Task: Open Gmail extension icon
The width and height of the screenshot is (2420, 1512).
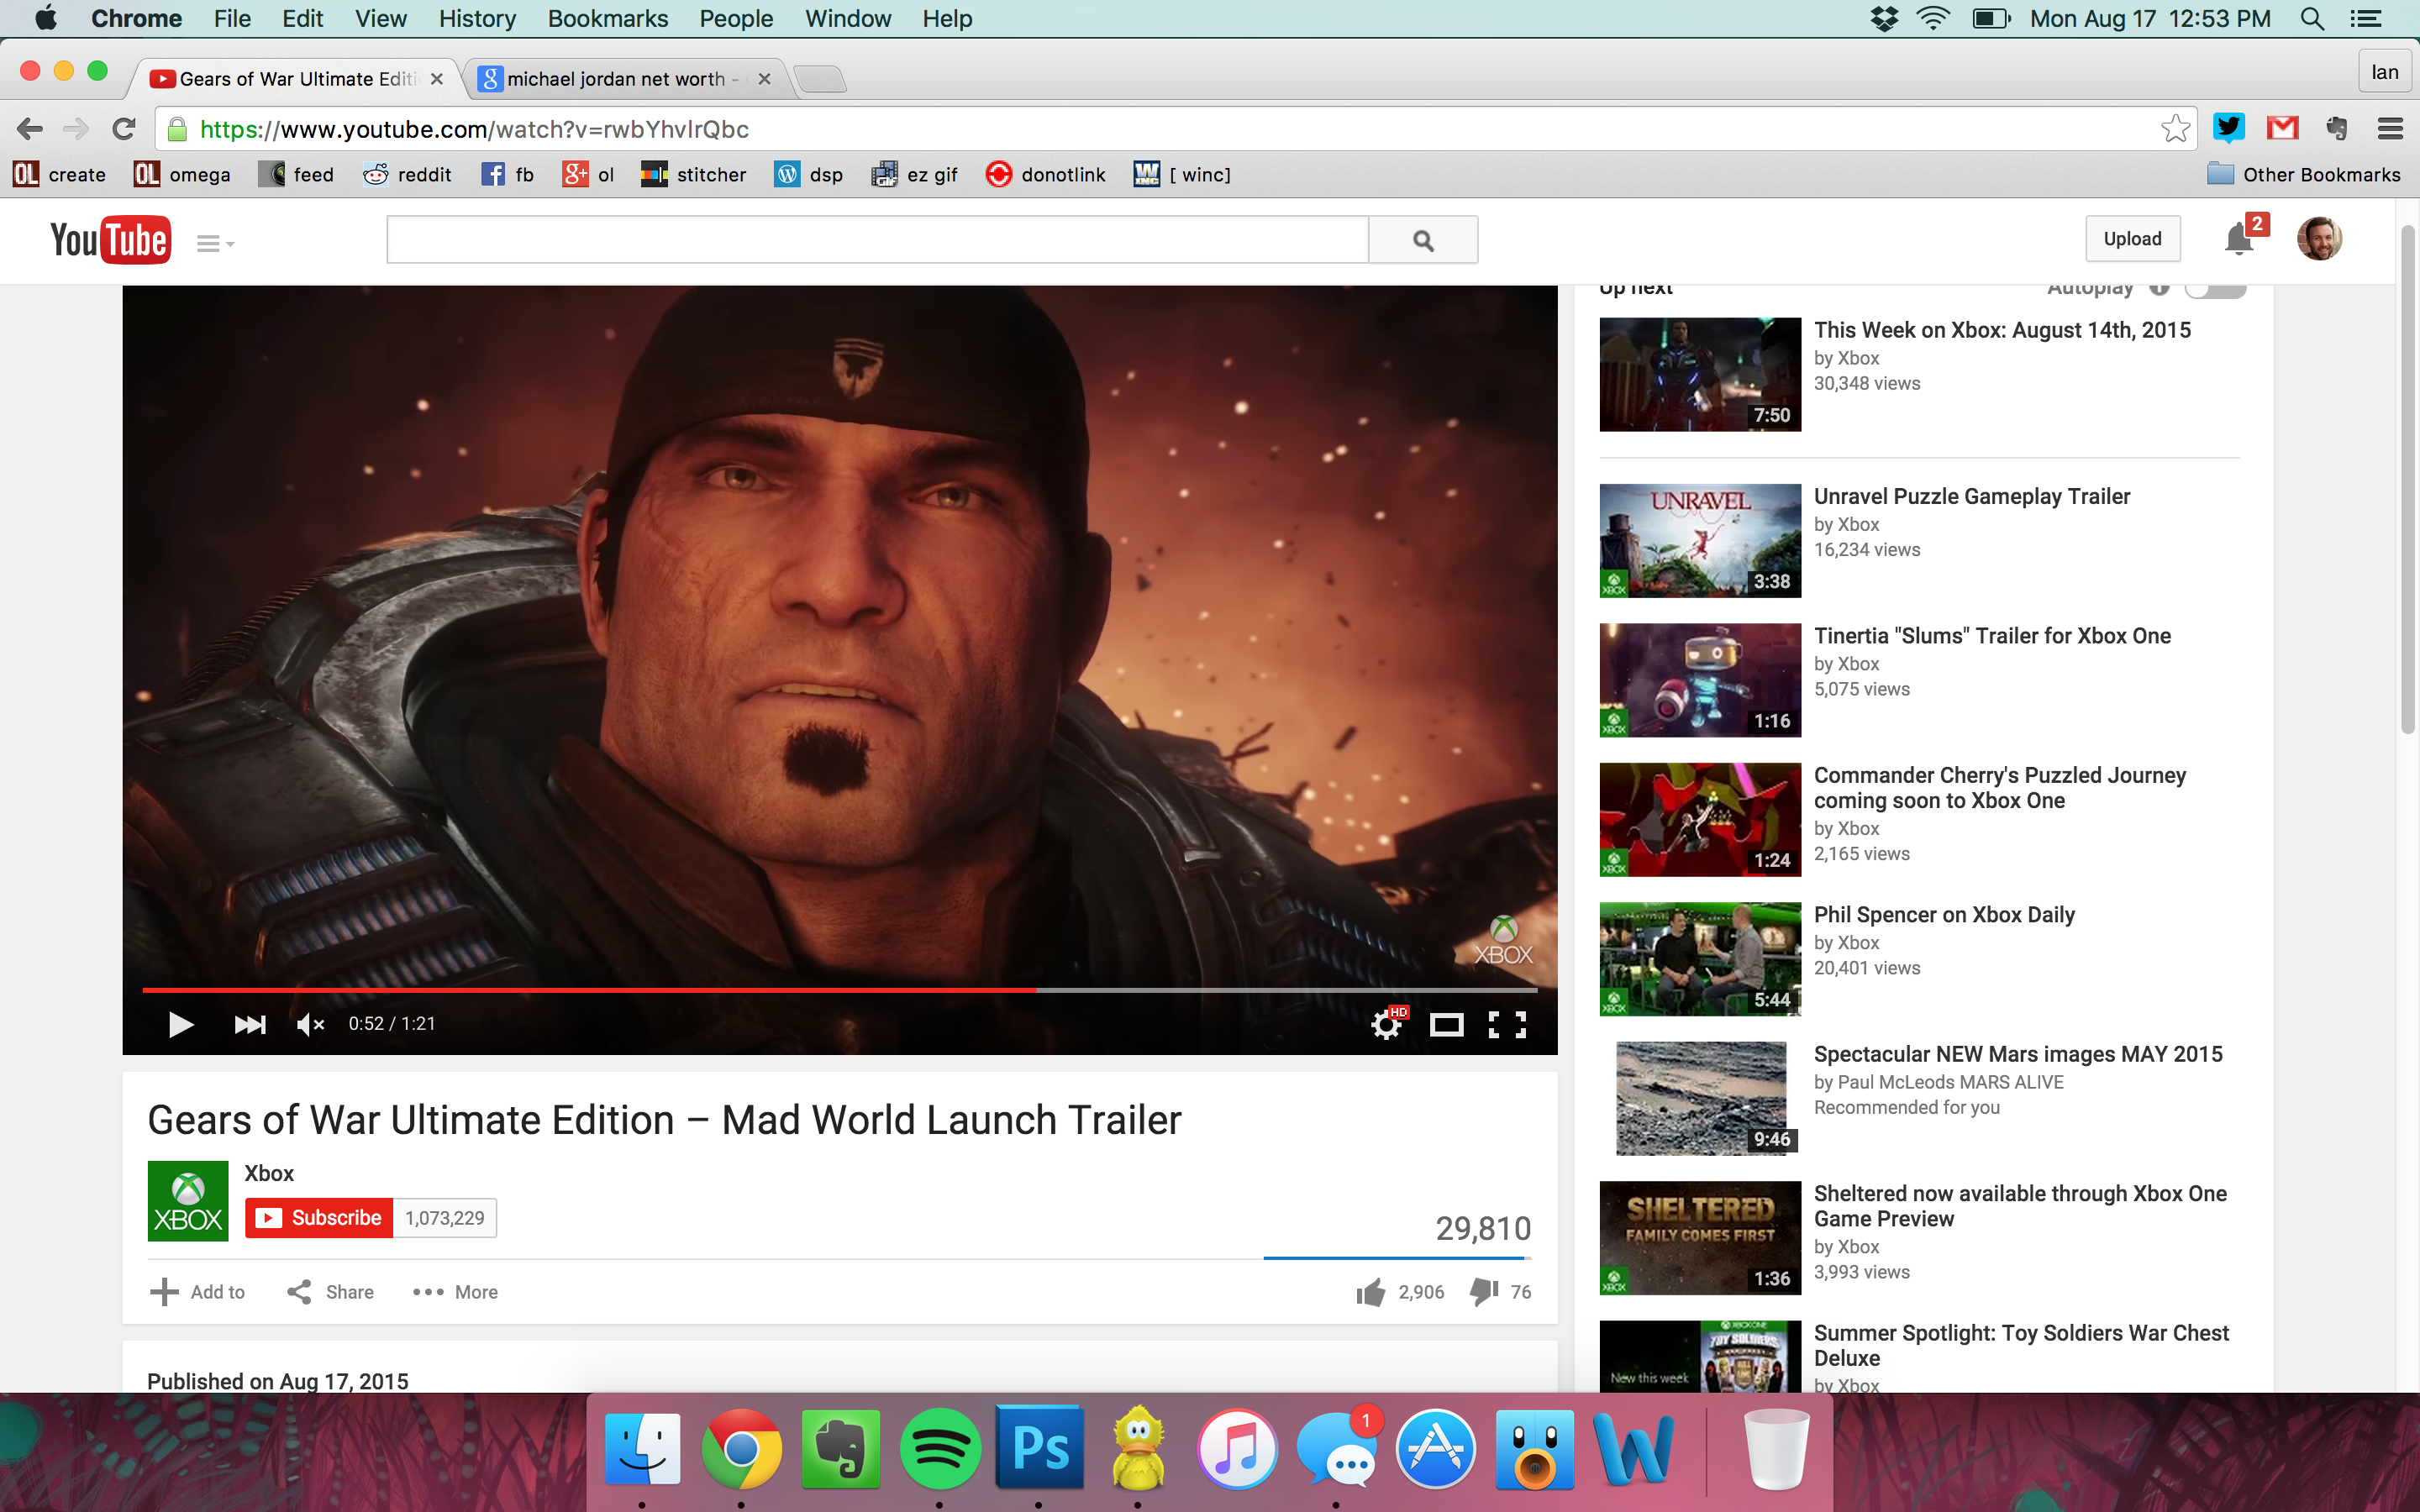Action: pyautogui.click(x=2283, y=128)
